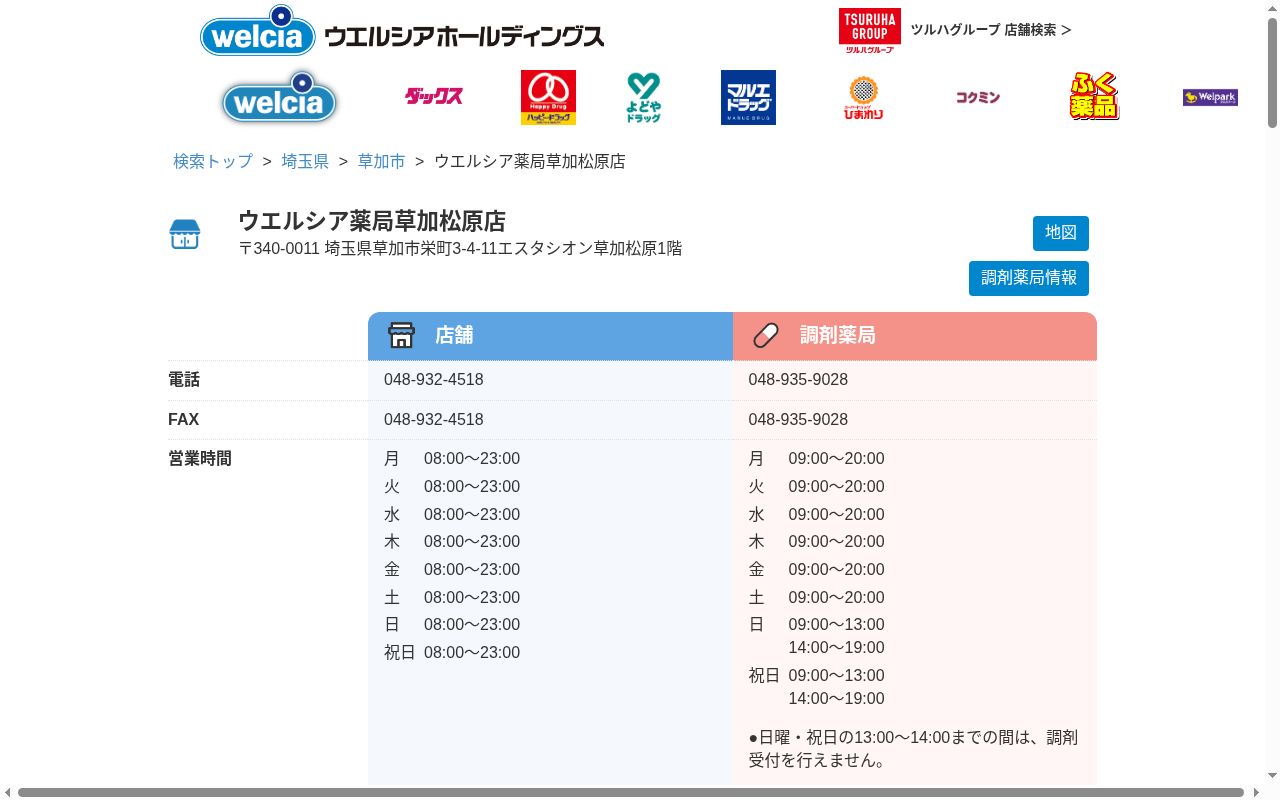Open the Tsuruha Group red logo

(869, 30)
